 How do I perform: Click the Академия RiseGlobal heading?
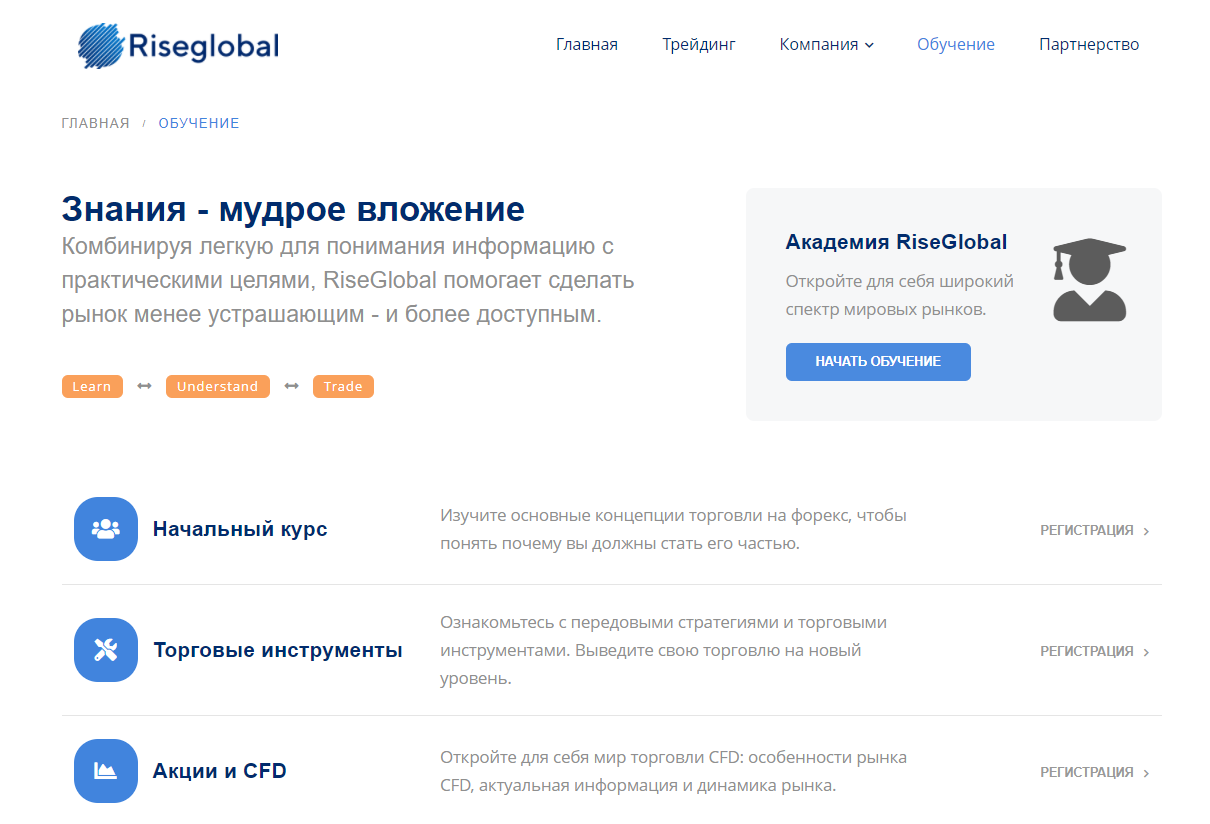pyautogui.click(x=896, y=242)
